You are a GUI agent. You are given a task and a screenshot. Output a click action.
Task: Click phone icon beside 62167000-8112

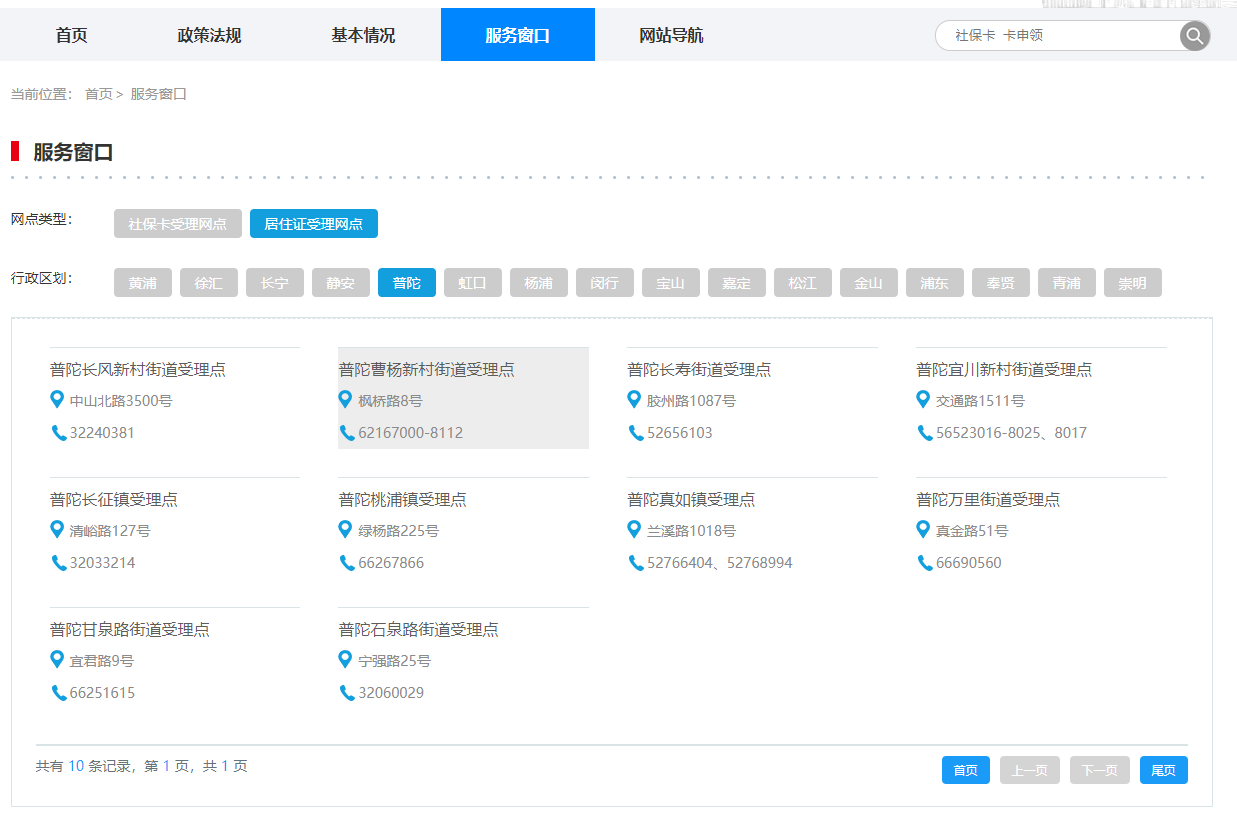tap(347, 433)
